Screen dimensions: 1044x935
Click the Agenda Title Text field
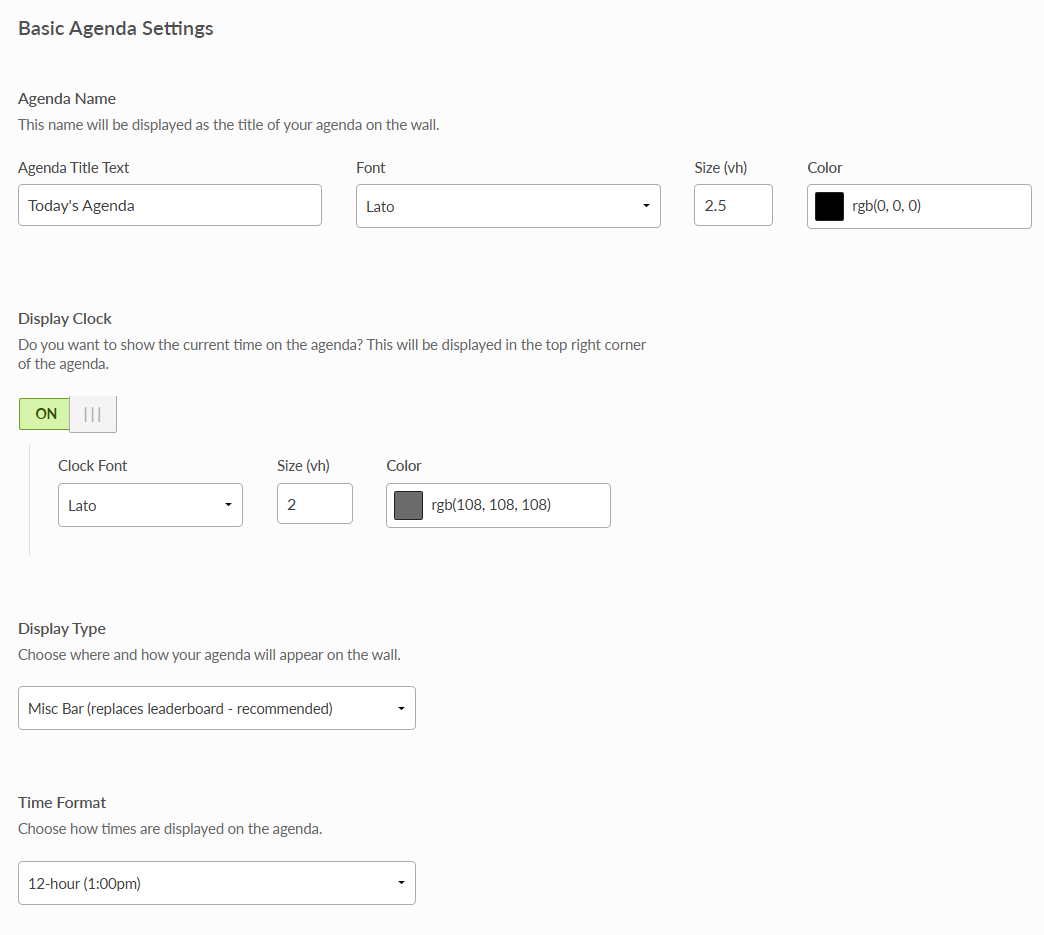[x=169, y=205]
